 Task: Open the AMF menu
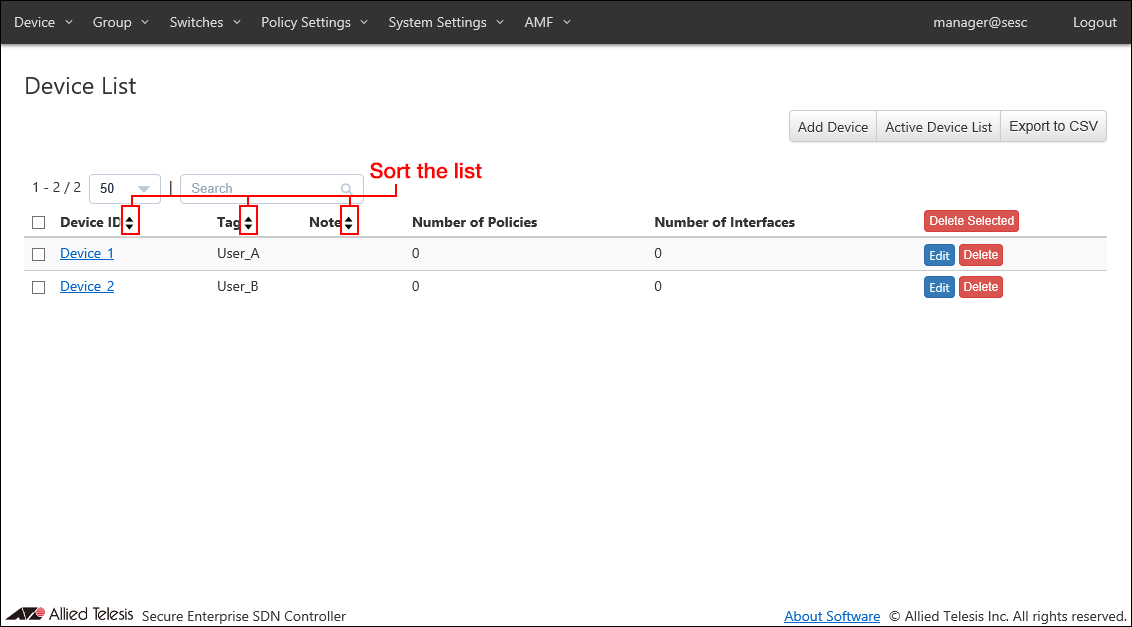547,22
